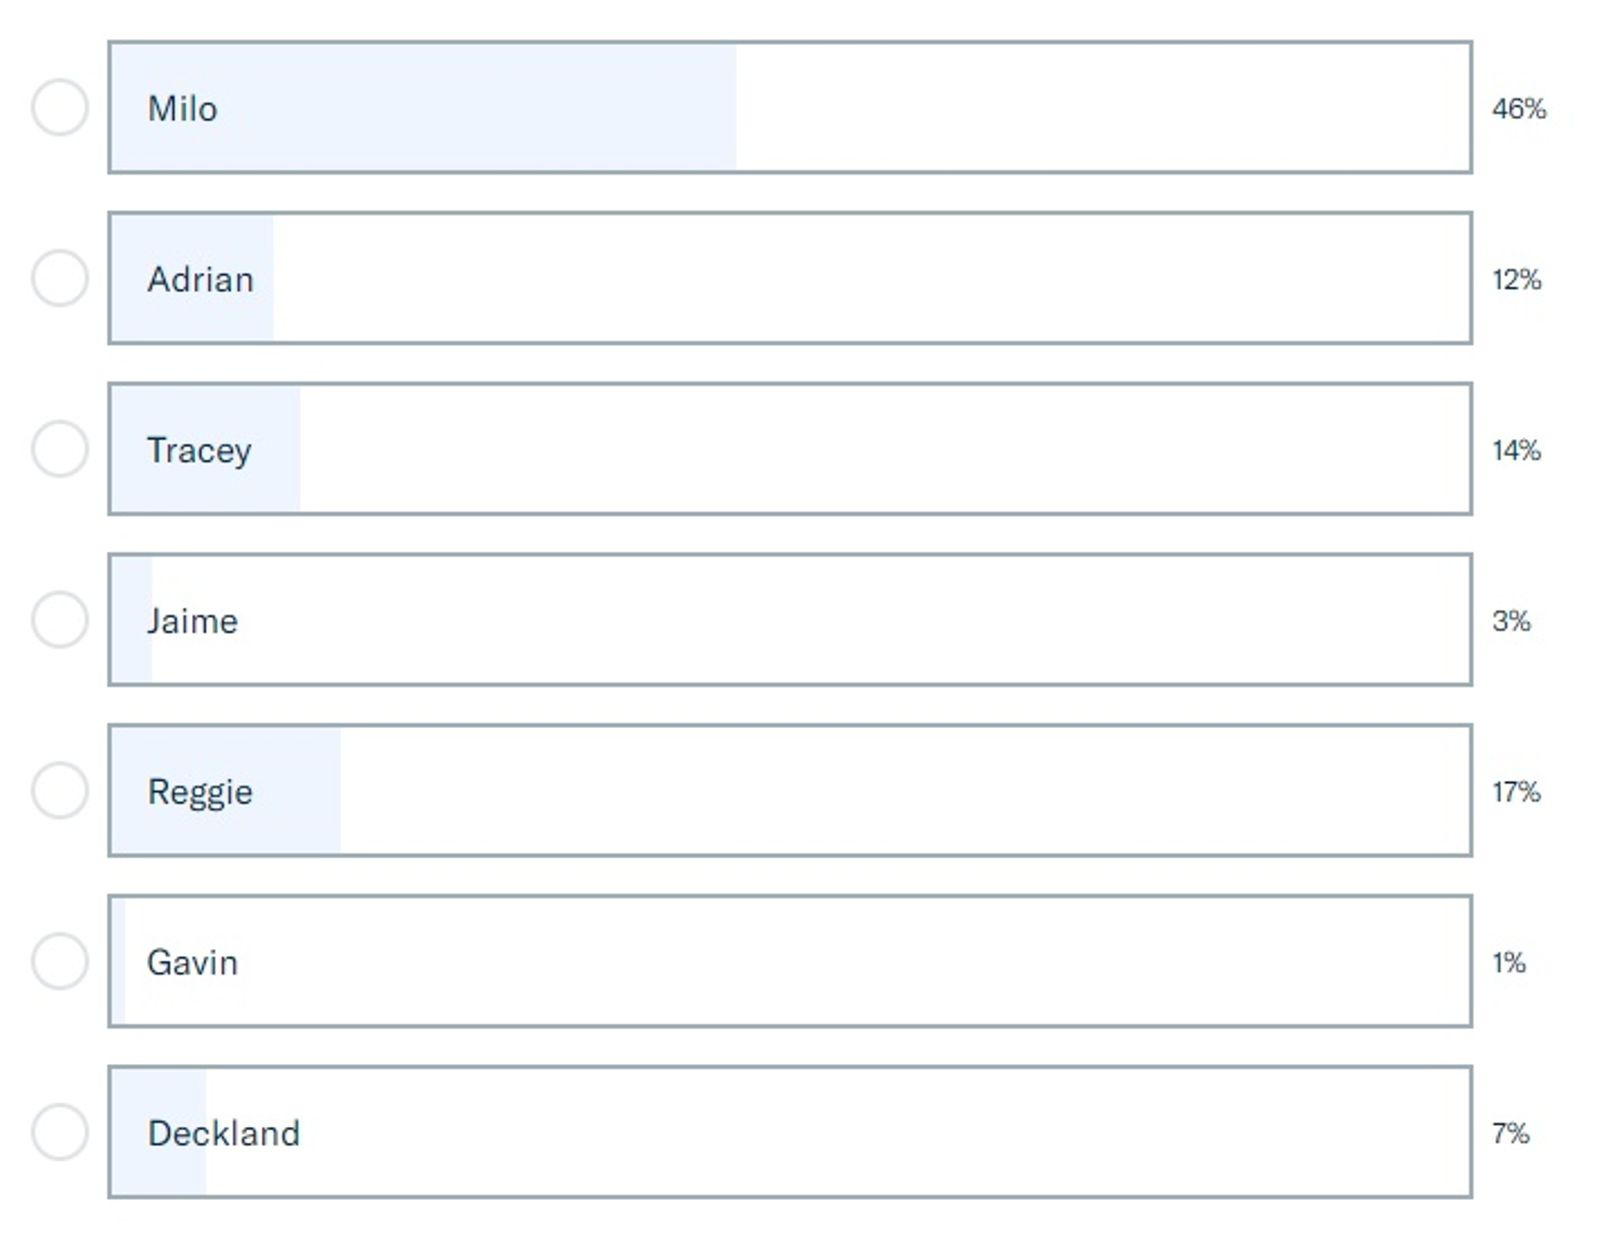Click the 14% result label
1600x1236 pixels.
pyautogui.click(x=1516, y=450)
